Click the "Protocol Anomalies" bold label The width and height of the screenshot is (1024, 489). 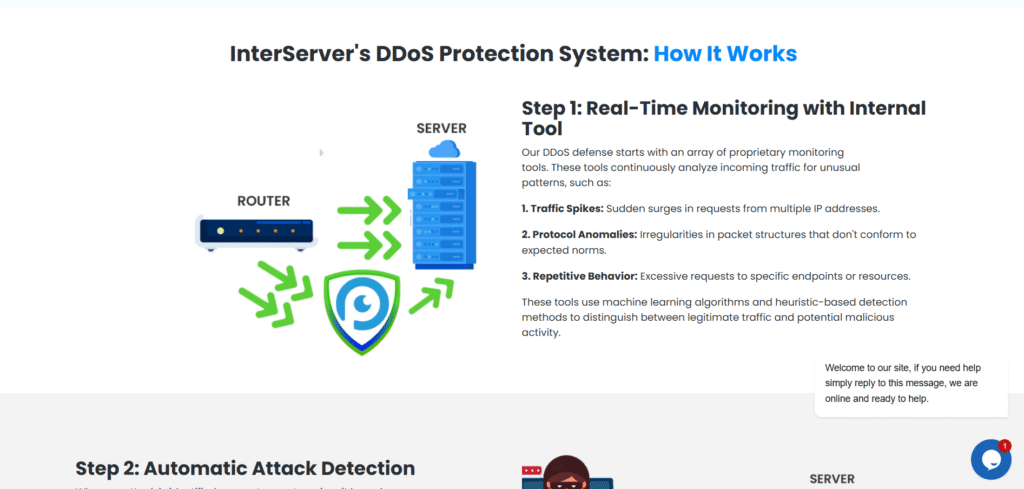pos(579,234)
